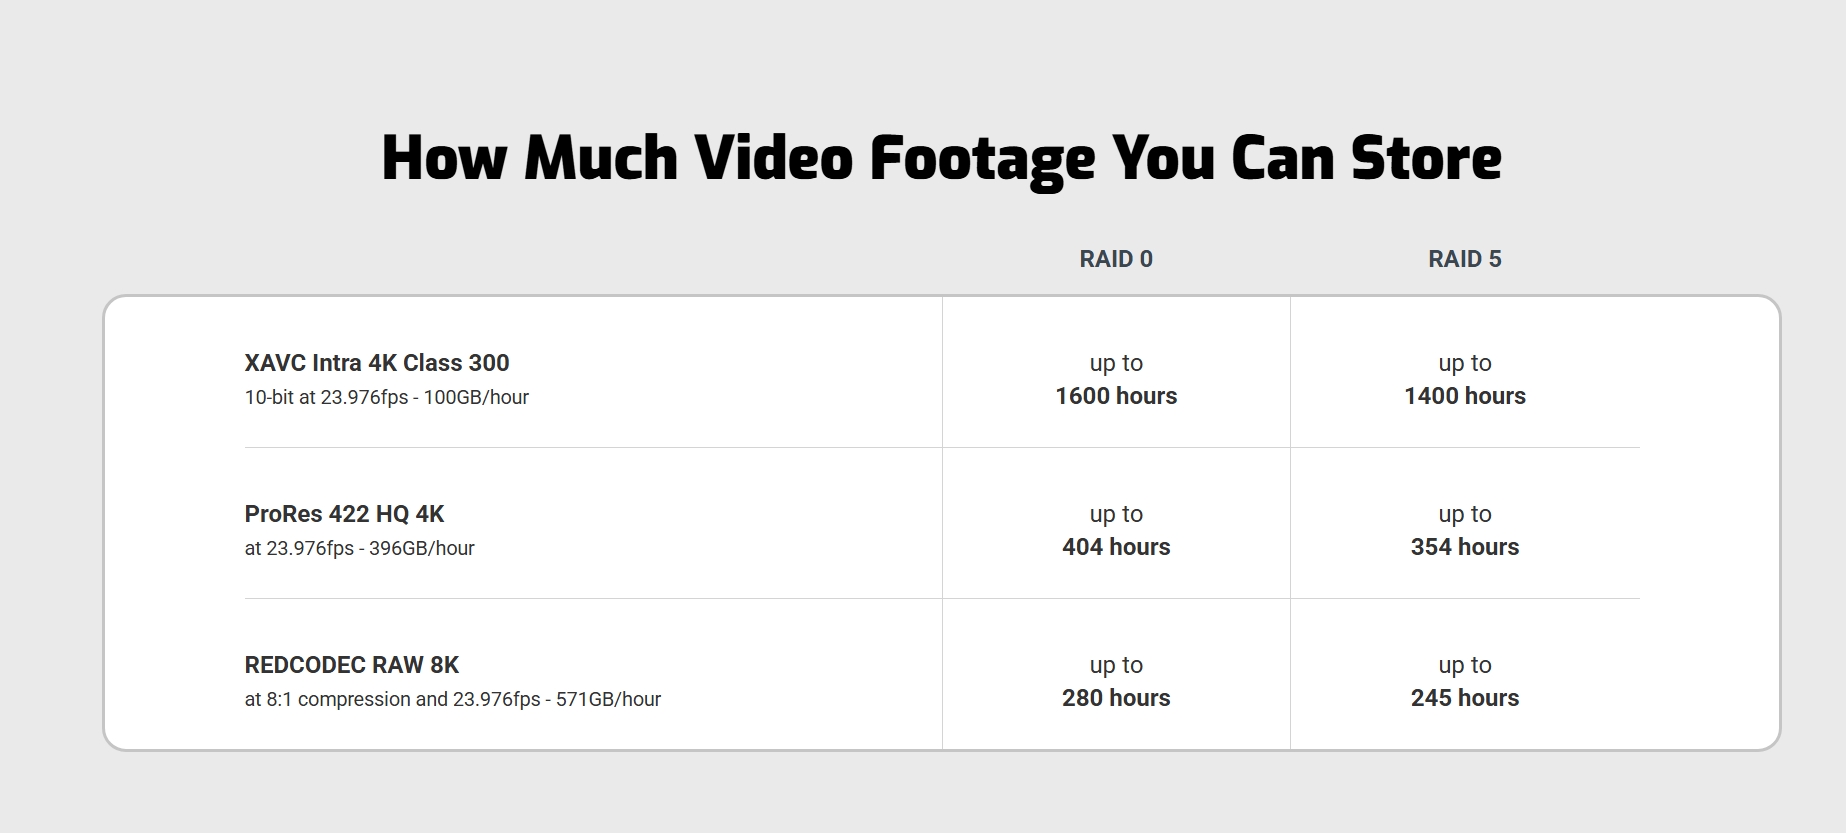
Task: Click the 'How Much Video Footage You Can Store' heading
Action: pos(941,158)
